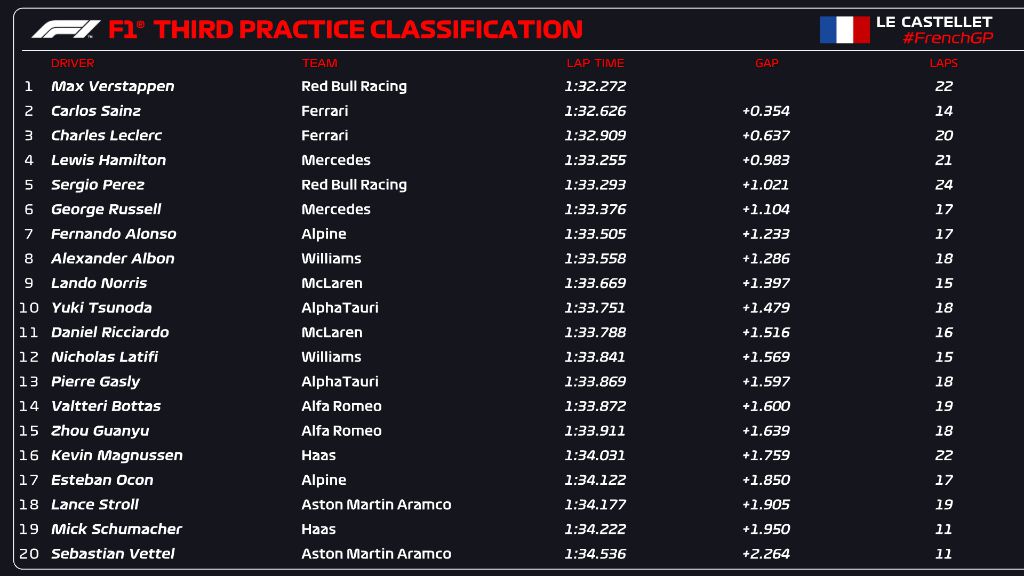Image resolution: width=1024 pixels, height=576 pixels.
Task: Click the +0.354 gap value
Action: click(x=765, y=111)
